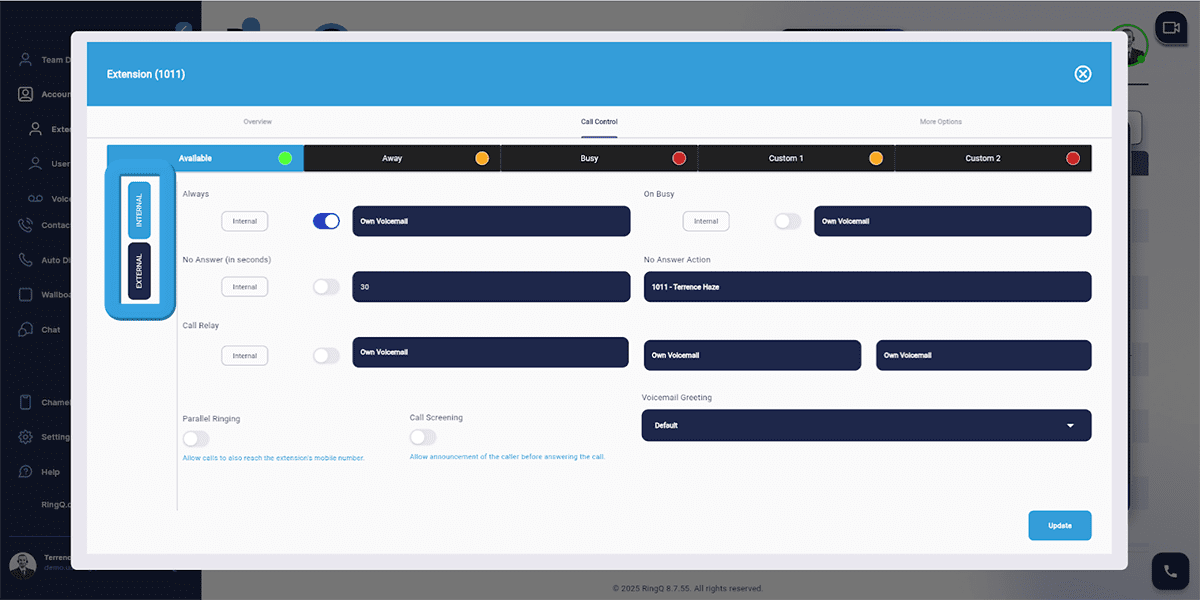Open the Settings gear in sidebar
1200x600 pixels.
[x=26, y=437]
